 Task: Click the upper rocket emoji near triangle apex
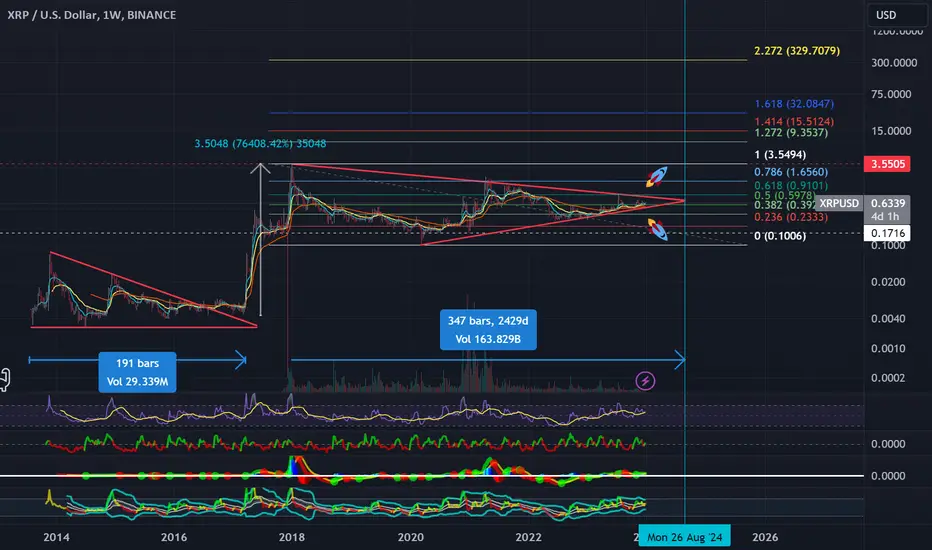(x=657, y=176)
